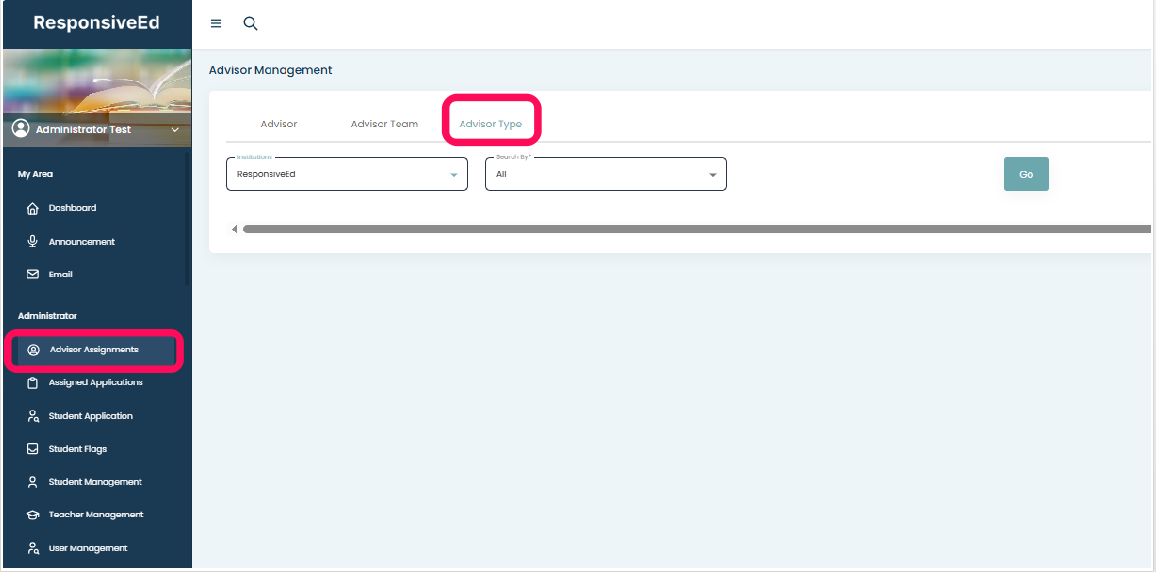This screenshot has height=572, width=1156.
Task: Click the hamburger menu icon
Action: [x=216, y=24]
